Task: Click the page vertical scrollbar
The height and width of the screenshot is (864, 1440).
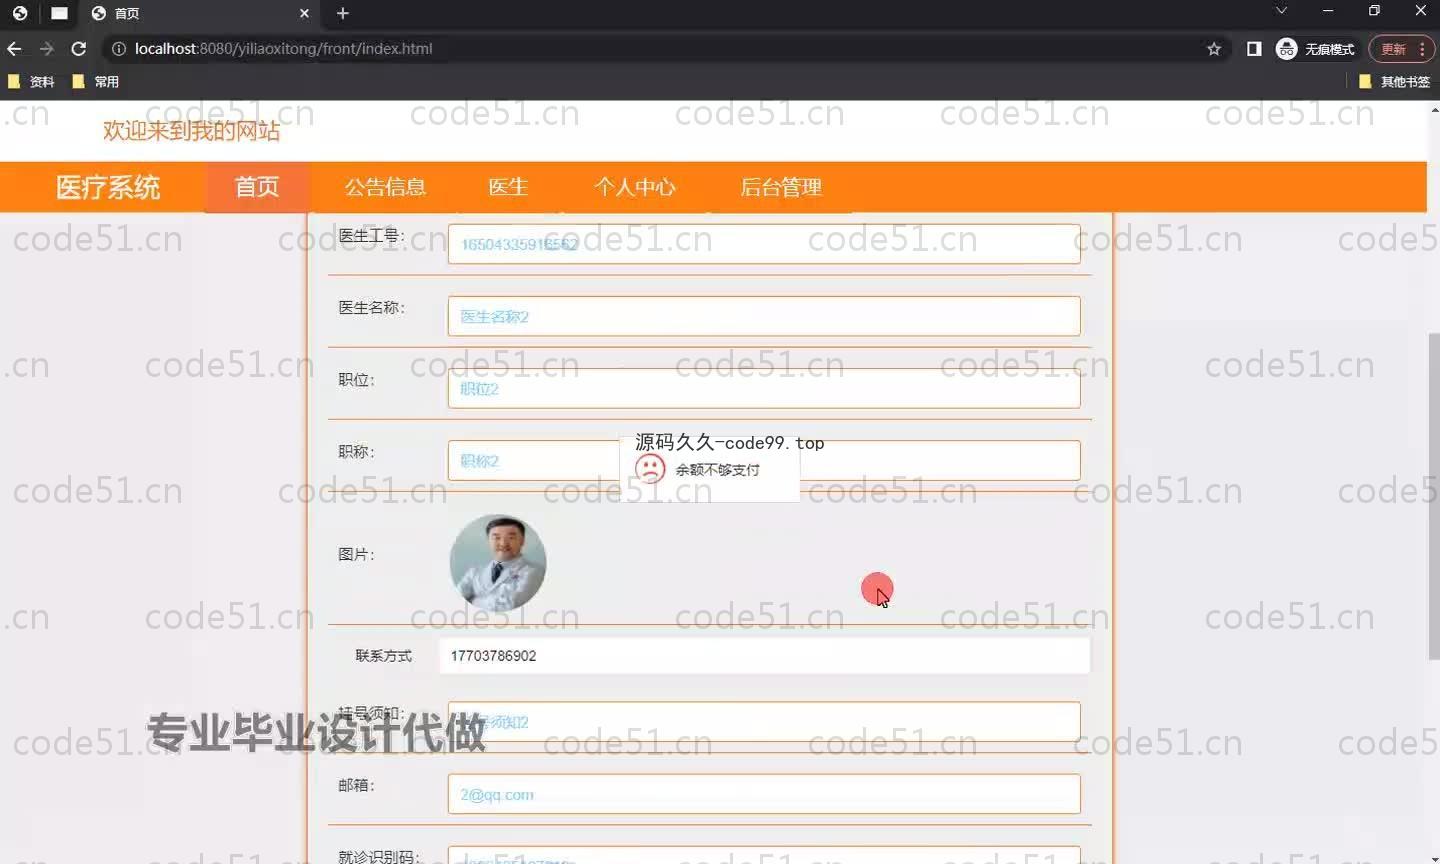Action: pyautogui.click(x=1434, y=496)
